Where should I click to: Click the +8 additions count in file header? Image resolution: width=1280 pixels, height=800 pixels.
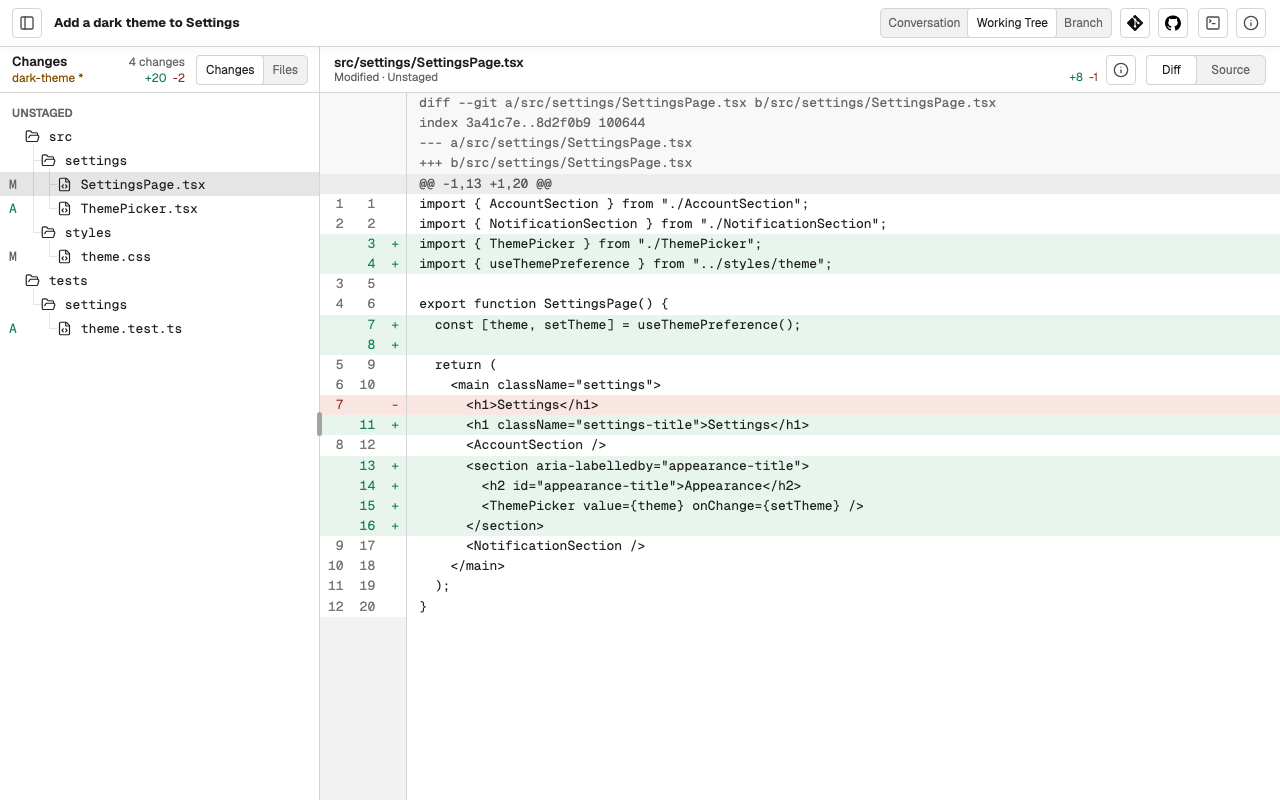(1076, 77)
